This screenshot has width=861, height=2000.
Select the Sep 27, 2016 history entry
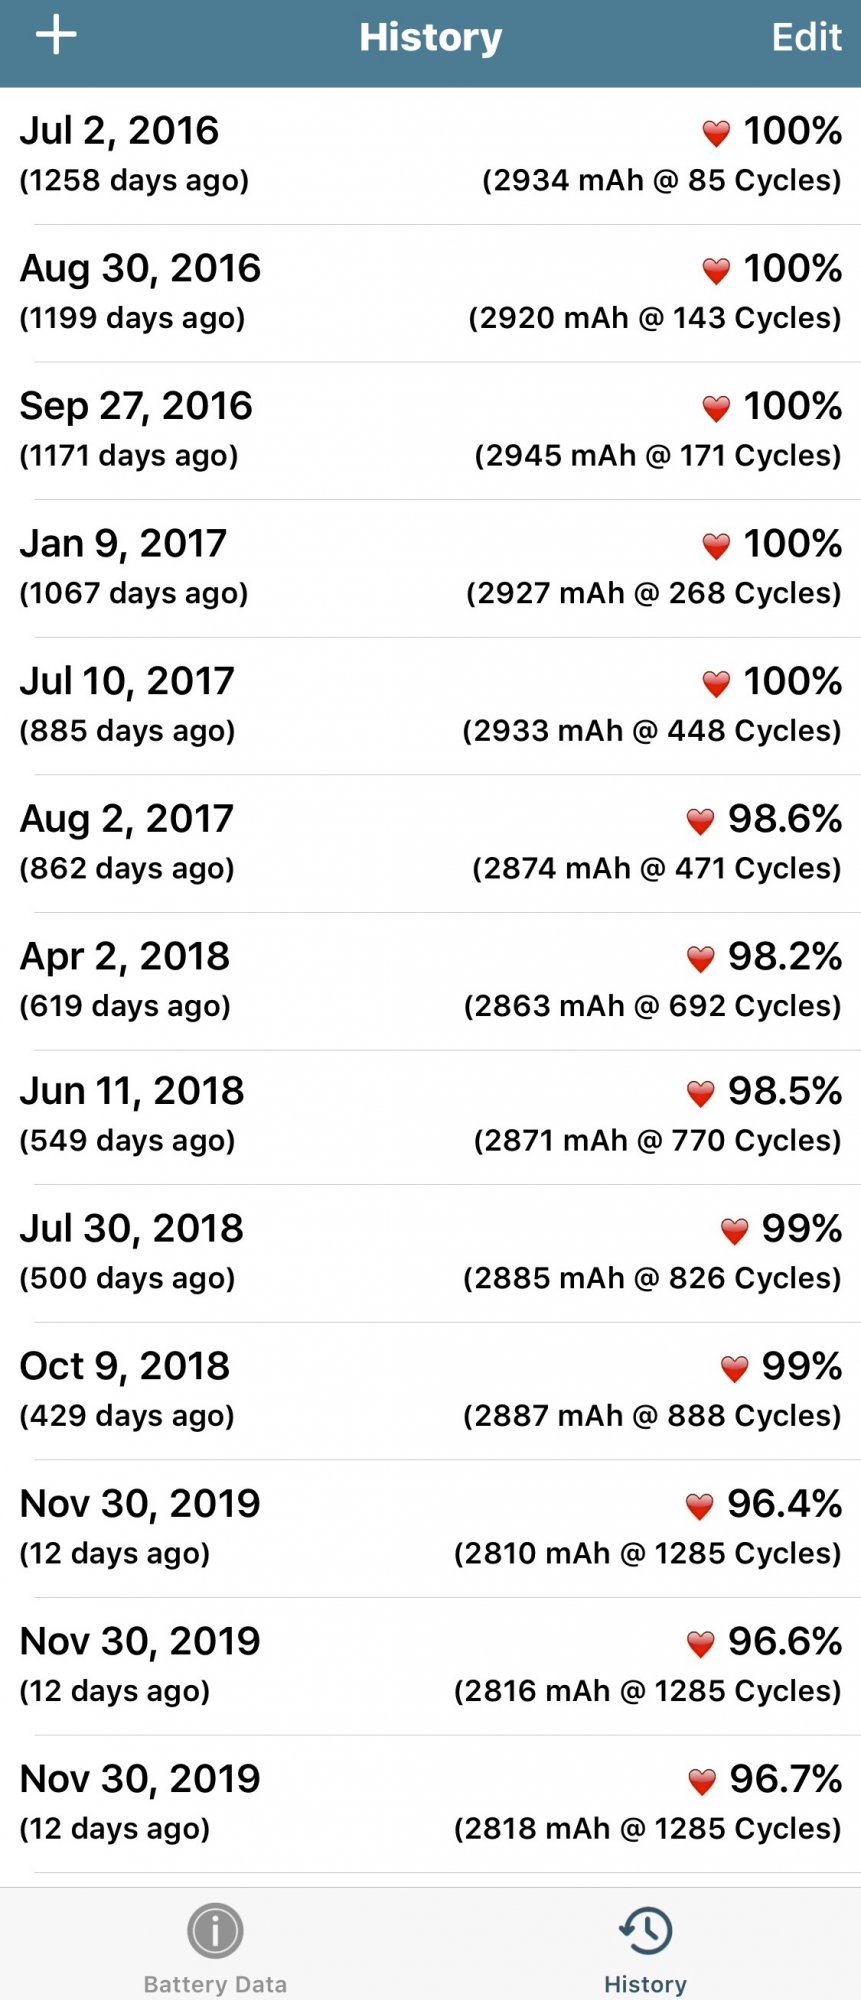tap(430, 430)
